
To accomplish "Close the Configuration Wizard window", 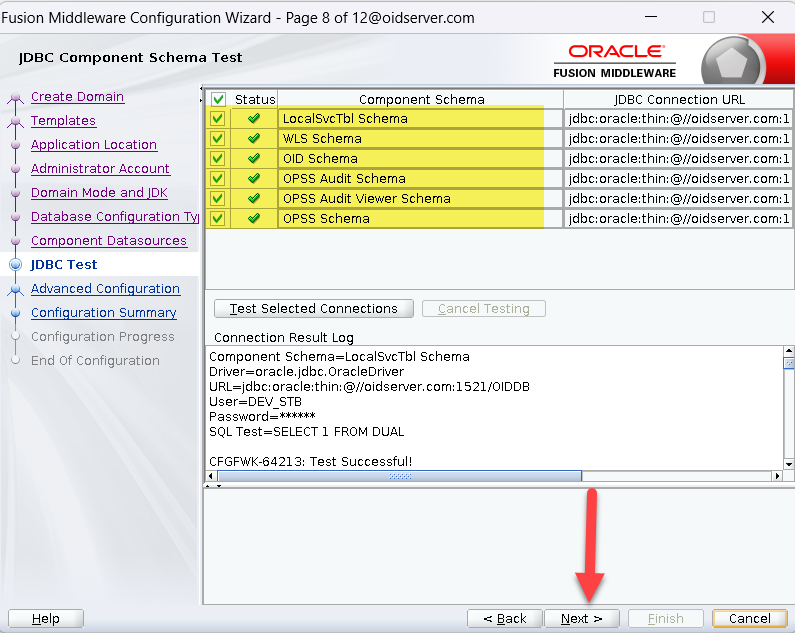I will point(768,17).
